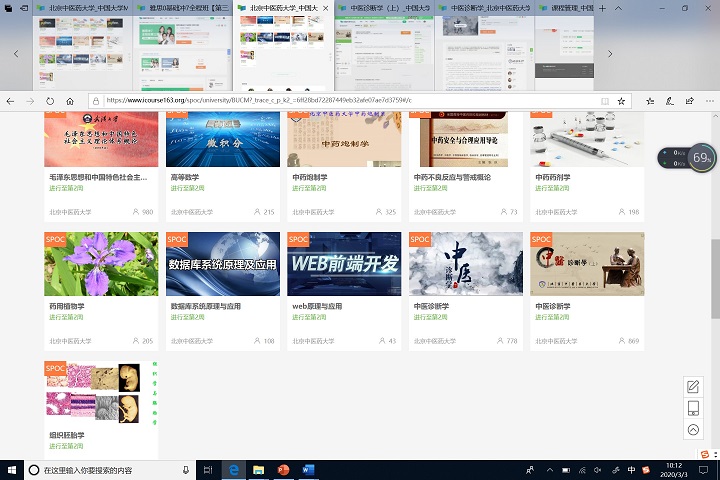
Task: Click the back-to-top arrow icon
Action: (693, 430)
